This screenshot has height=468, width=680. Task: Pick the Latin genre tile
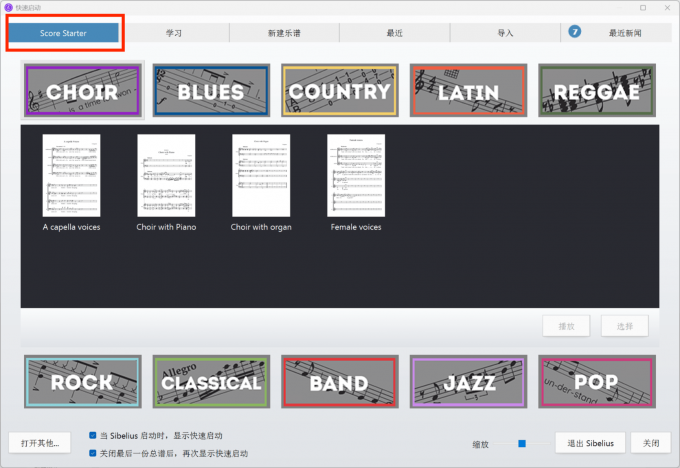(x=468, y=91)
